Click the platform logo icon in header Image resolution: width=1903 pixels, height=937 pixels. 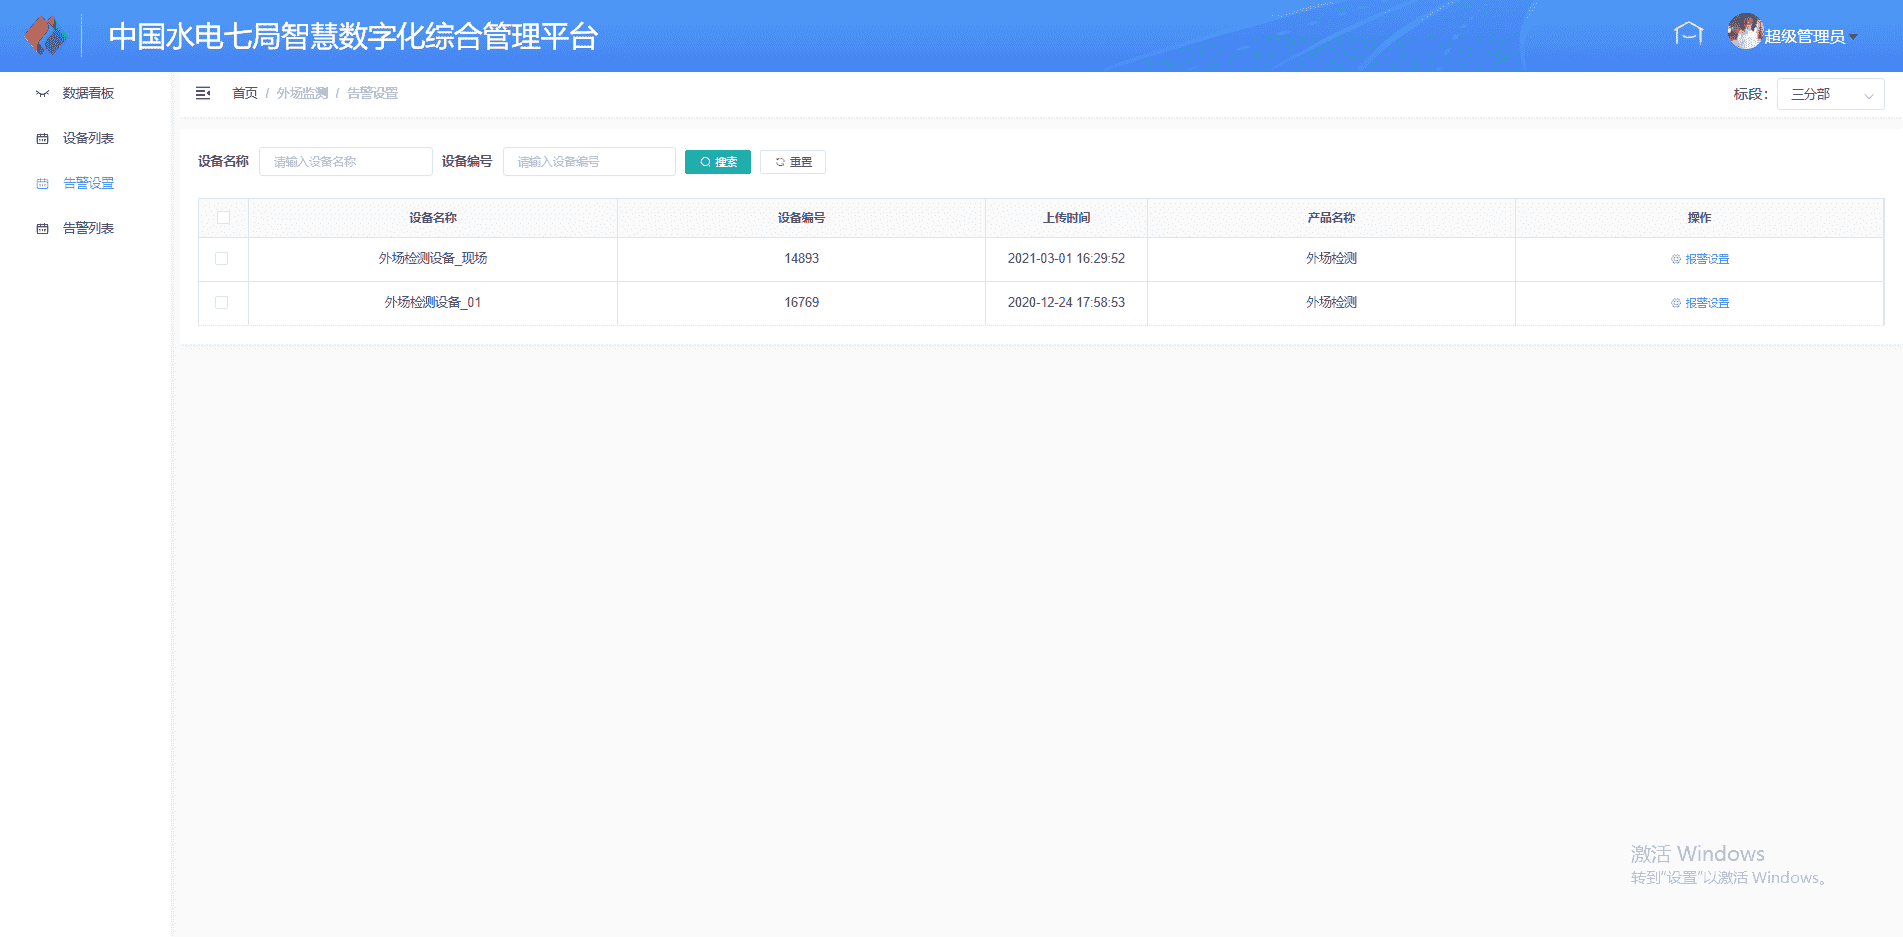[x=44, y=36]
